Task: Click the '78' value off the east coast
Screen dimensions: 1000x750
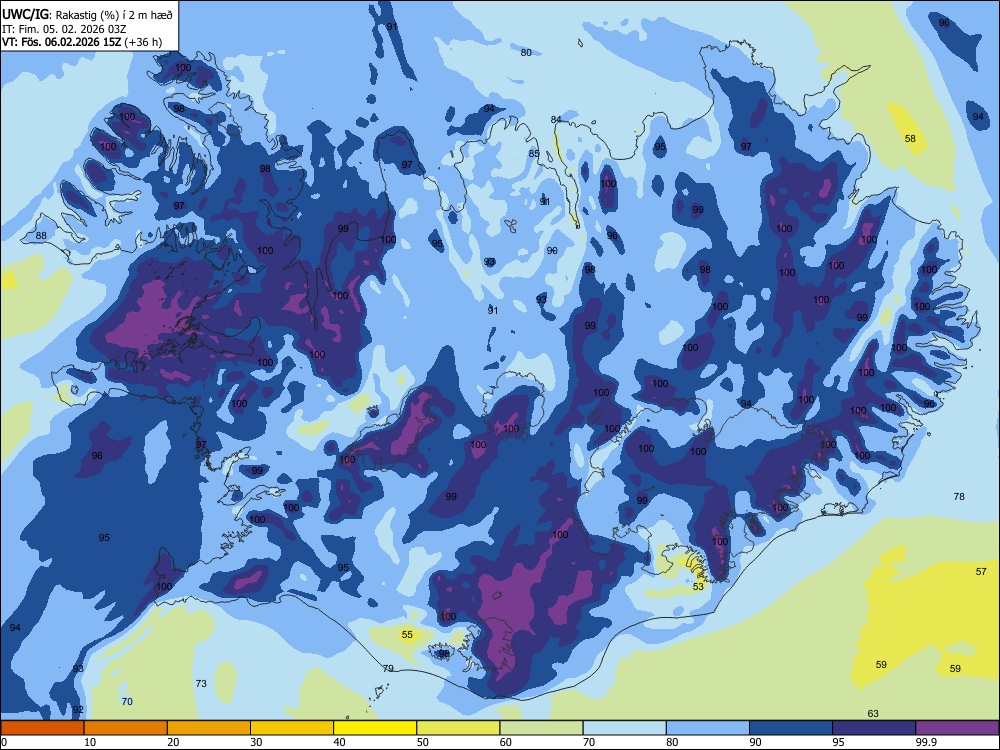Action: [x=959, y=496]
